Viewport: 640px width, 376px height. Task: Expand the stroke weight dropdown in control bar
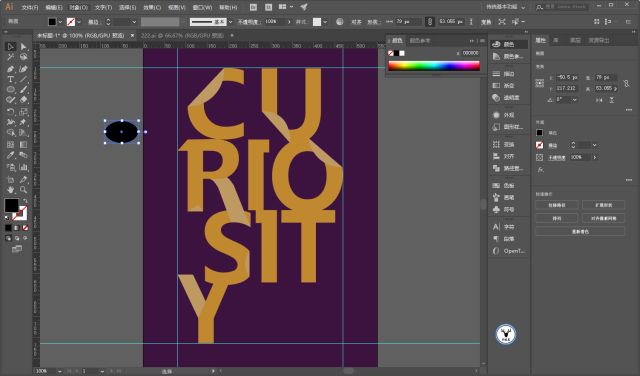tap(133, 22)
